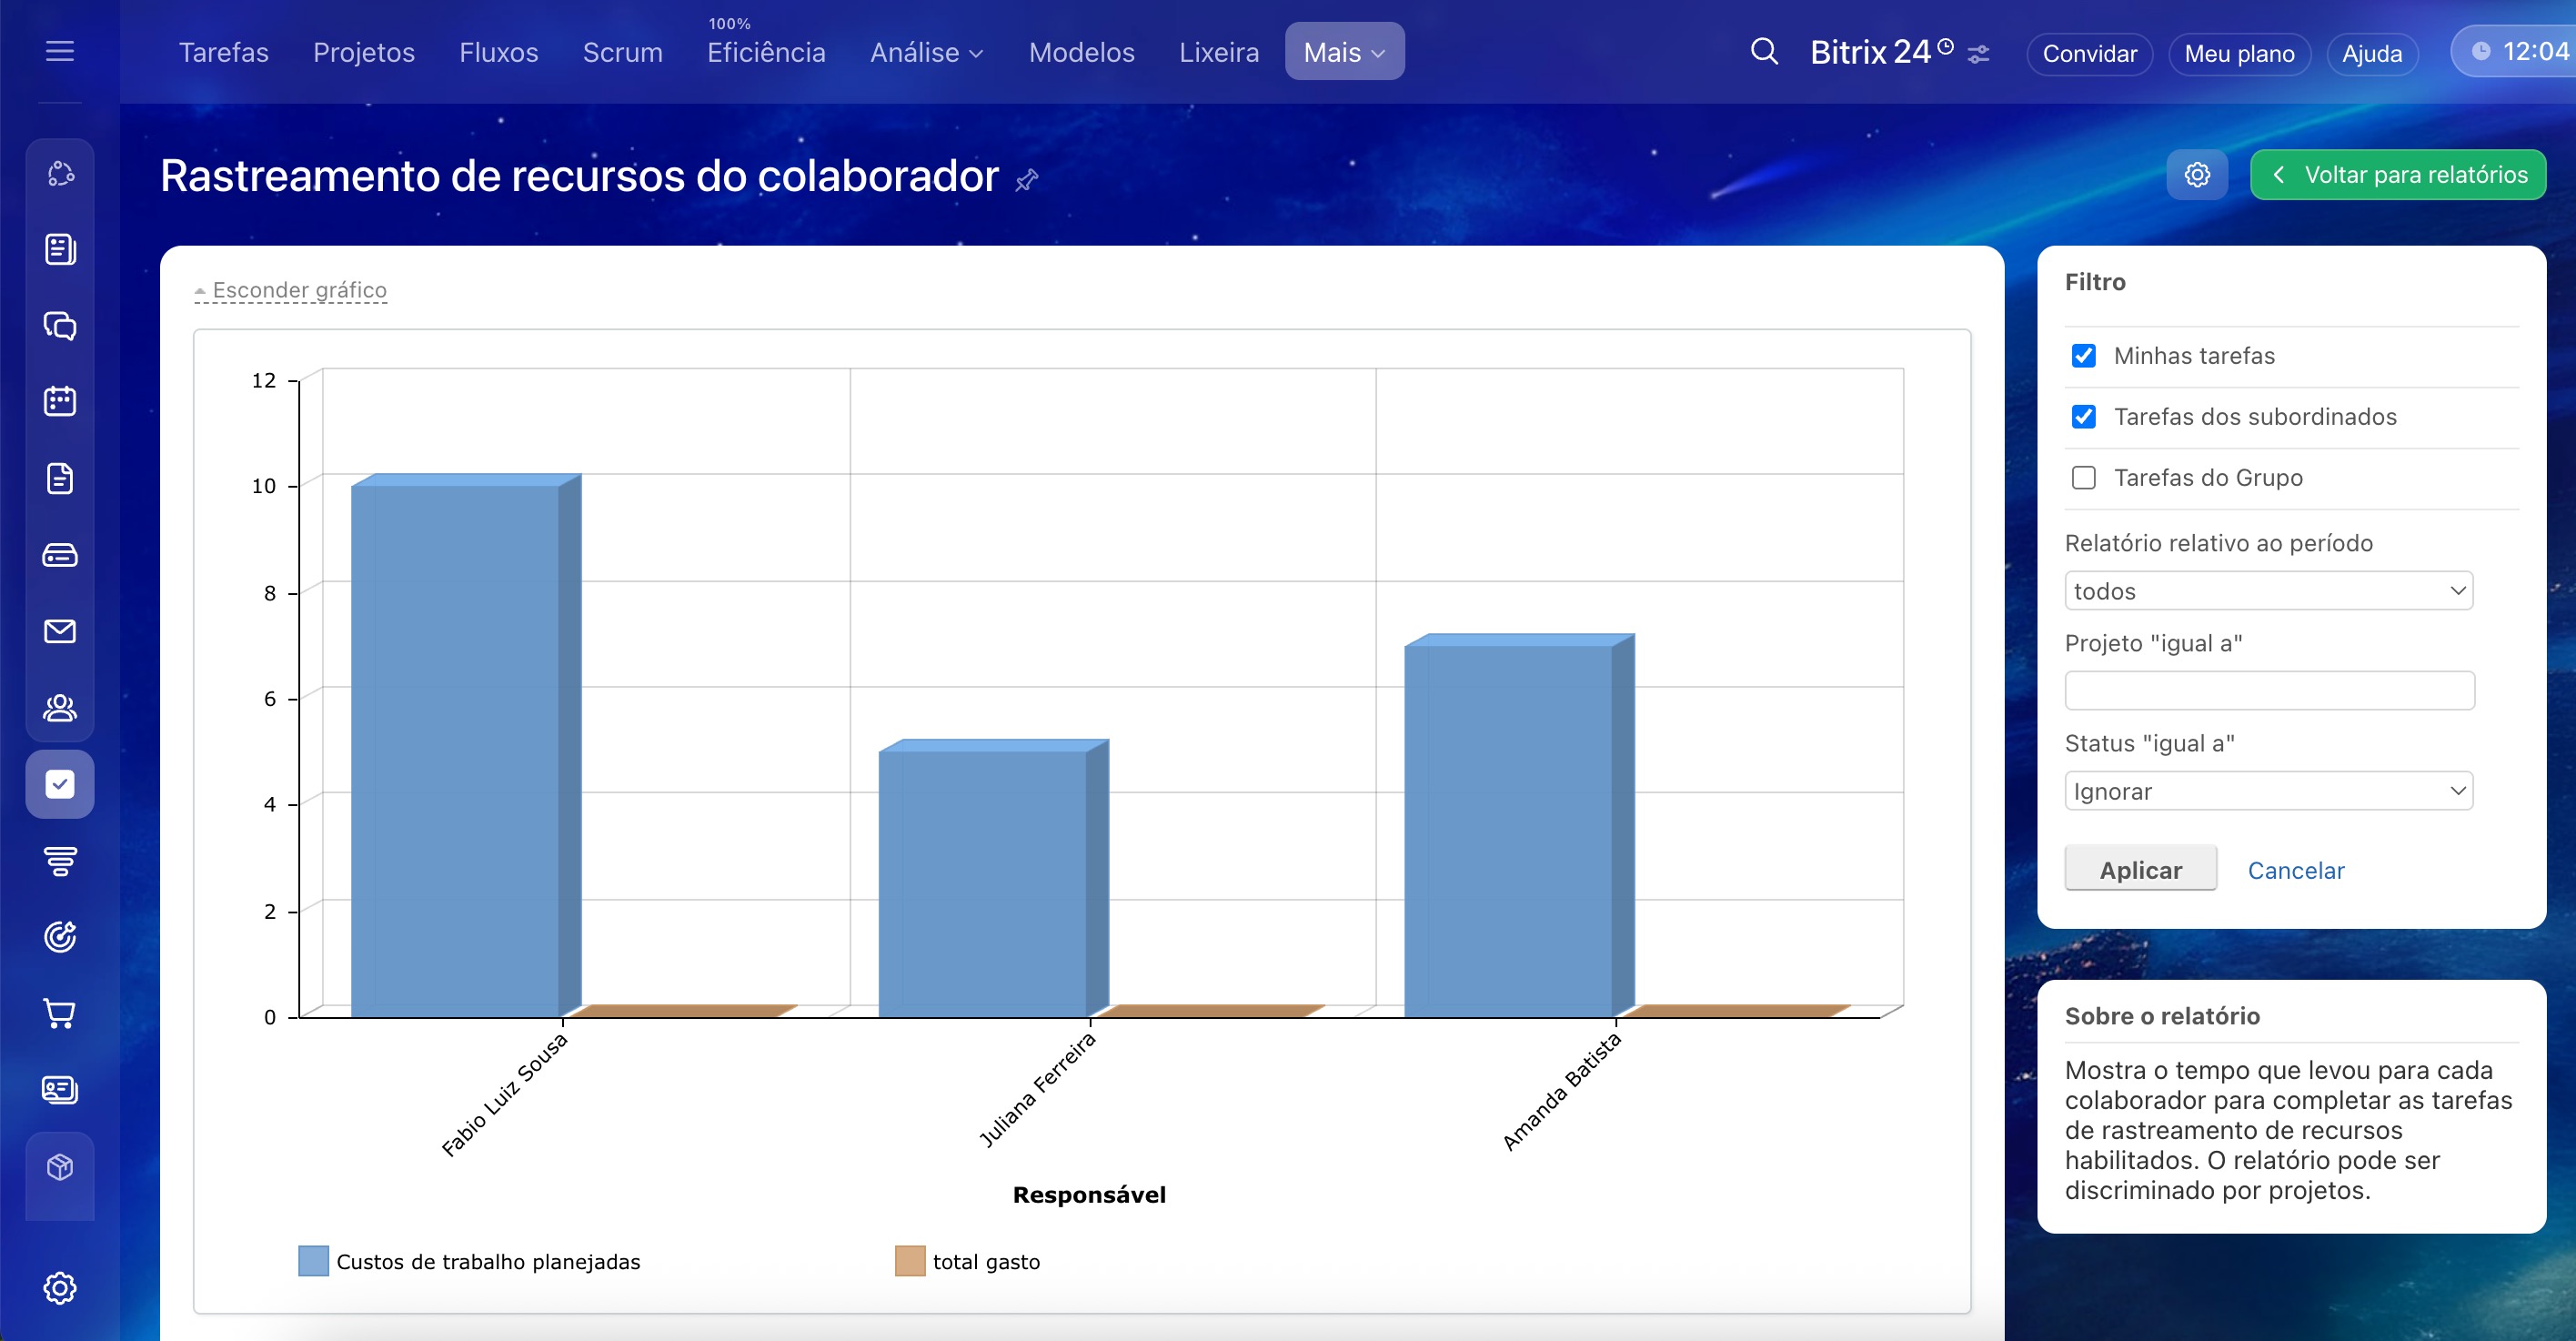Click the settings gear at sidebar bottom

[x=60, y=1288]
